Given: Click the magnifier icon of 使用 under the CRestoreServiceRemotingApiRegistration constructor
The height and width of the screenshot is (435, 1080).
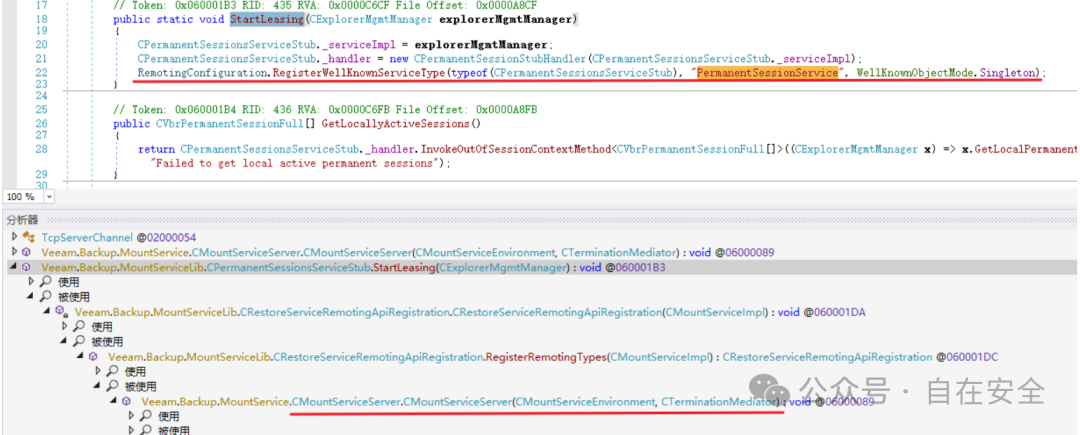Looking at the screenshot, I should point(79,326).
